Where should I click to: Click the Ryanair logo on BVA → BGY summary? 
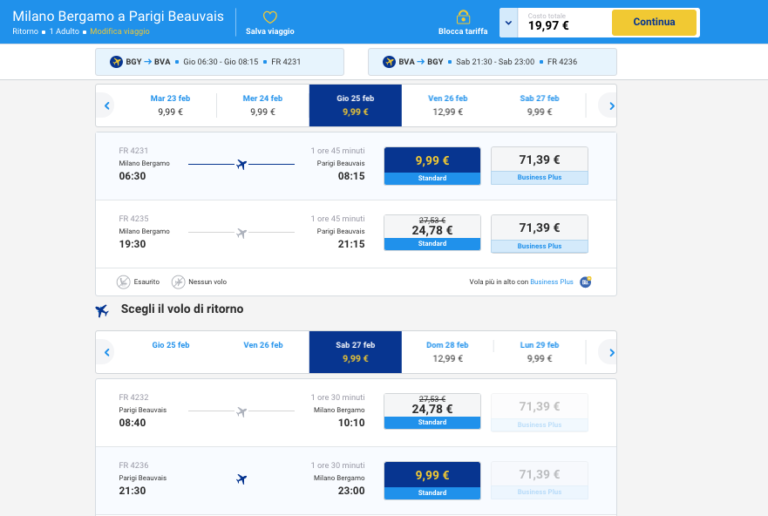[x=389, y=62]
